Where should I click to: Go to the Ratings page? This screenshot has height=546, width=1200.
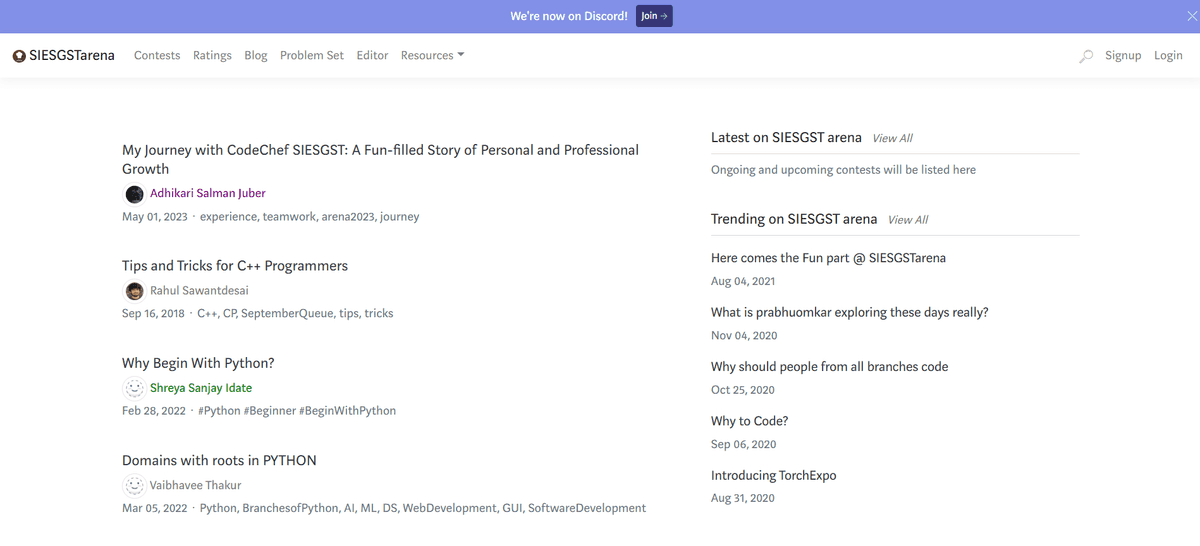tap(212, 56)
